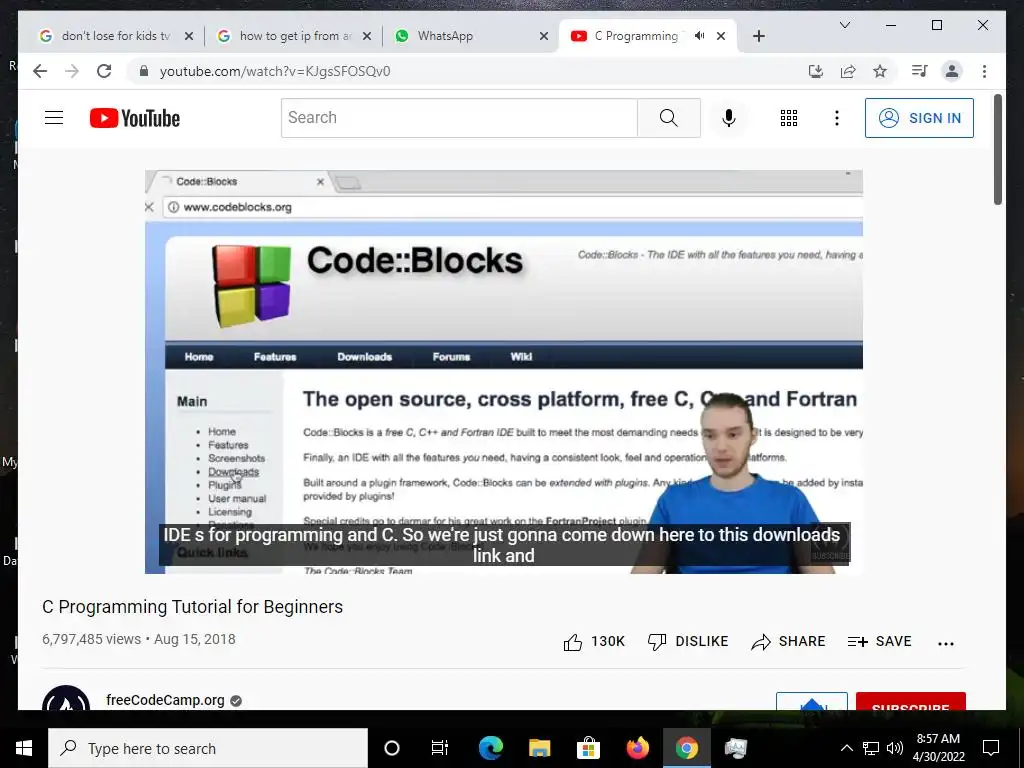The image size is (1024, 768).
Task: Click the SIGN IN button
Action: point(919,118)
